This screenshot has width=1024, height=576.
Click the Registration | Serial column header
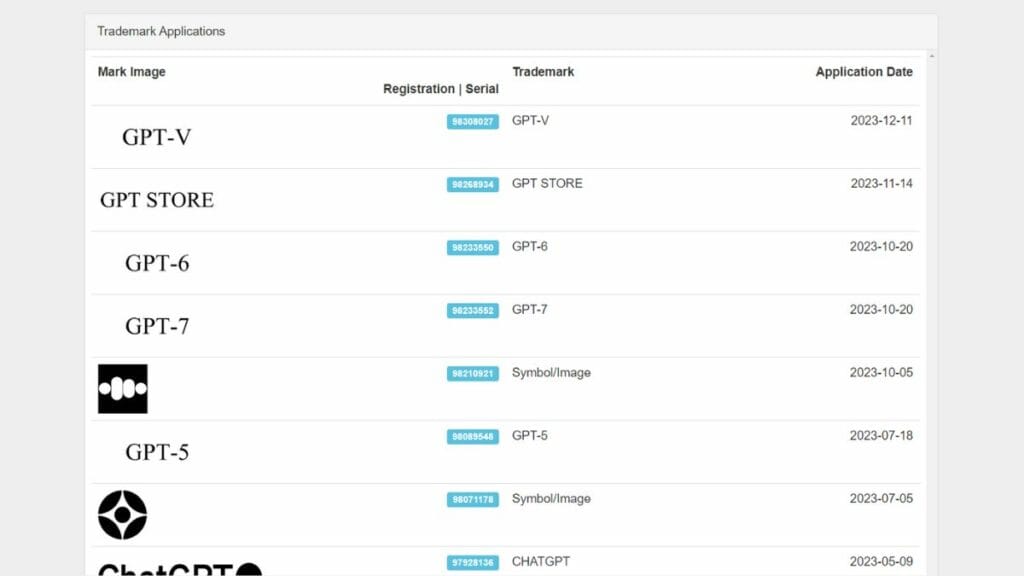point(441,89)
